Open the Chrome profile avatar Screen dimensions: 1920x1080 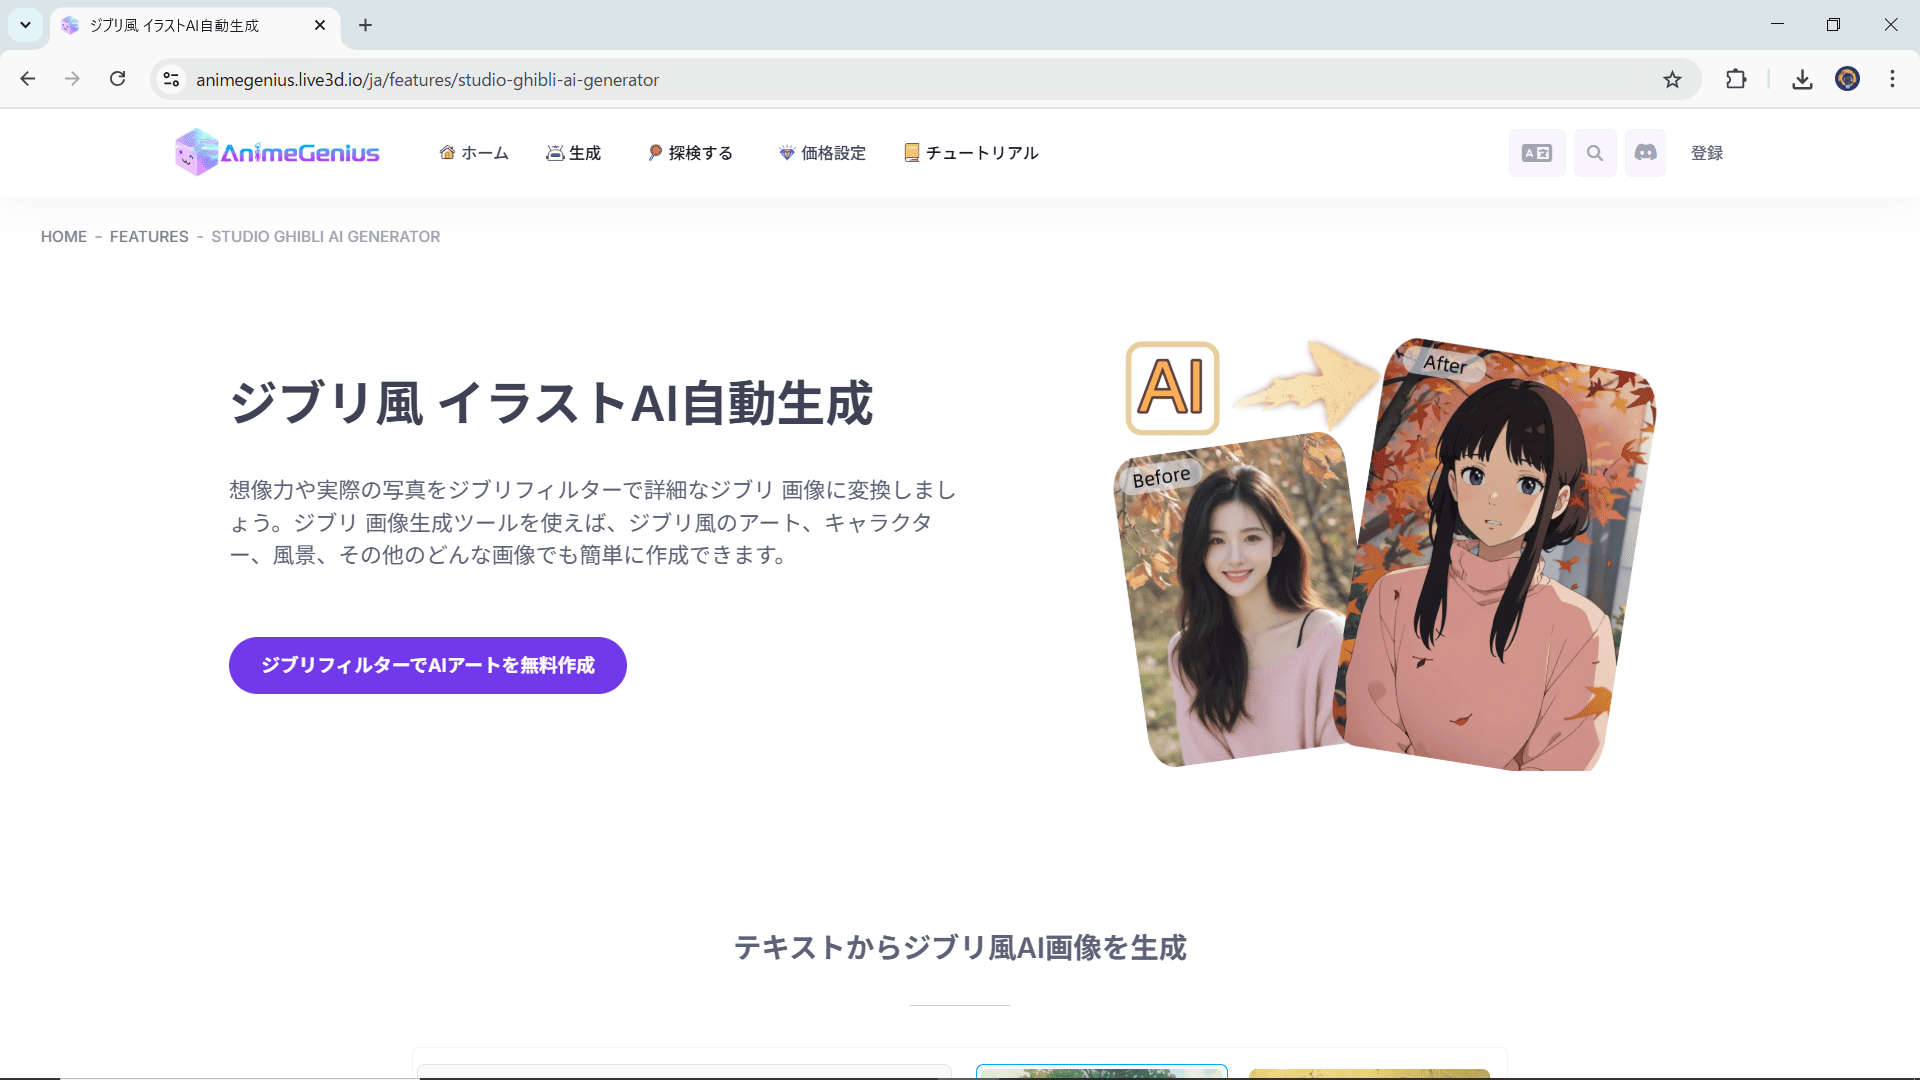pos(1847,79)
